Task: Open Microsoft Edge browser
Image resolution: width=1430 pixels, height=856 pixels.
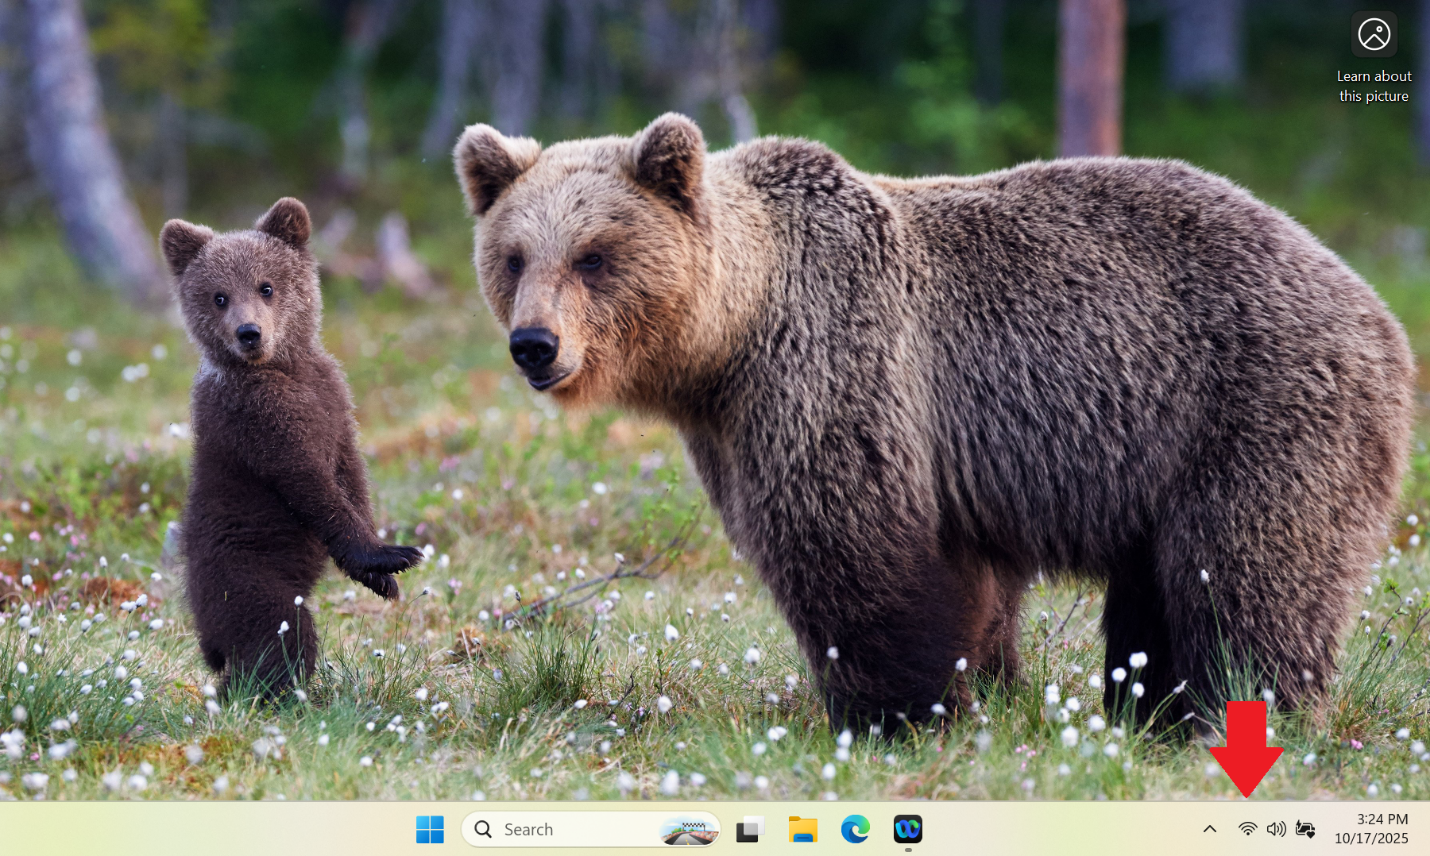Action: pos(855,829)
